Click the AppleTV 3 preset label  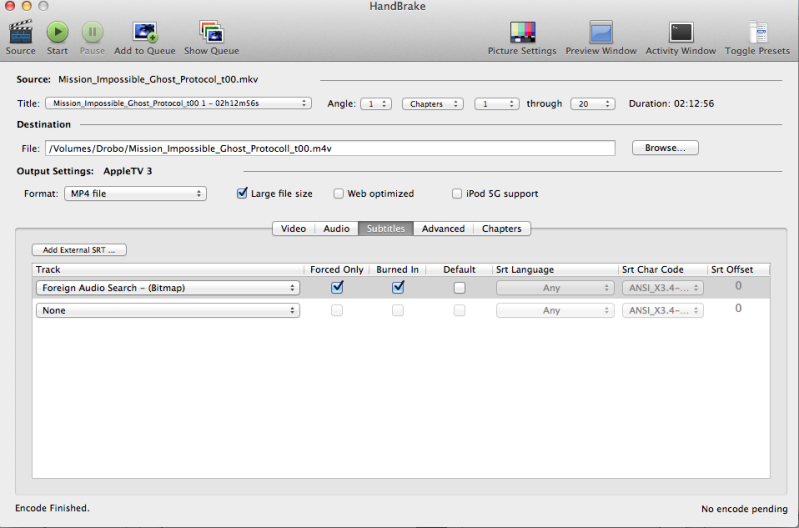coord(127,171)
